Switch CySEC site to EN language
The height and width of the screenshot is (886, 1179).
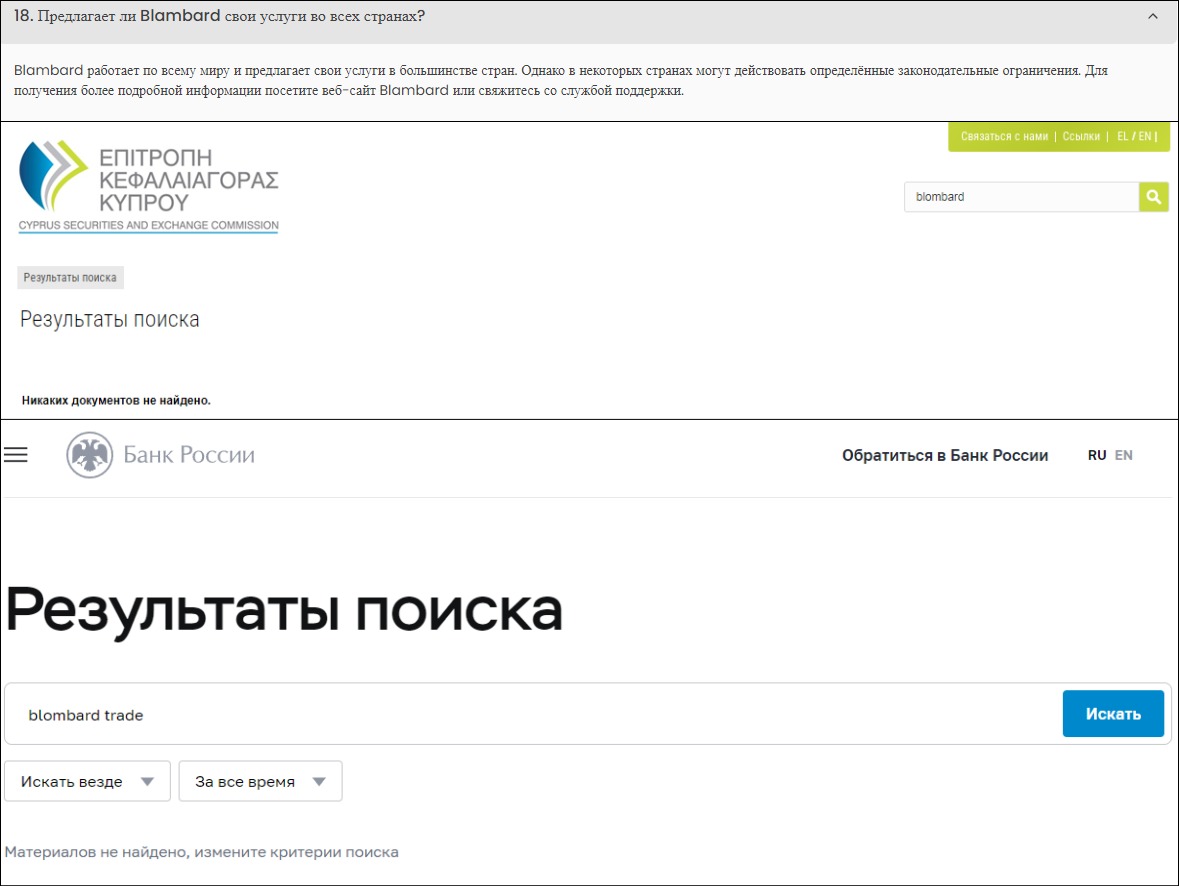pos(1144,136)
